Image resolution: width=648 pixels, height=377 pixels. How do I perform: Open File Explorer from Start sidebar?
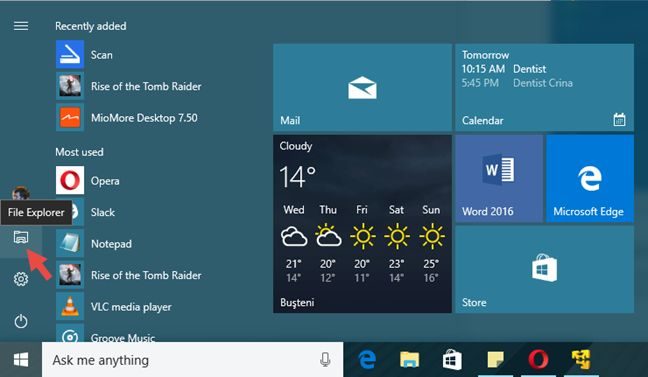coord(21,237)
